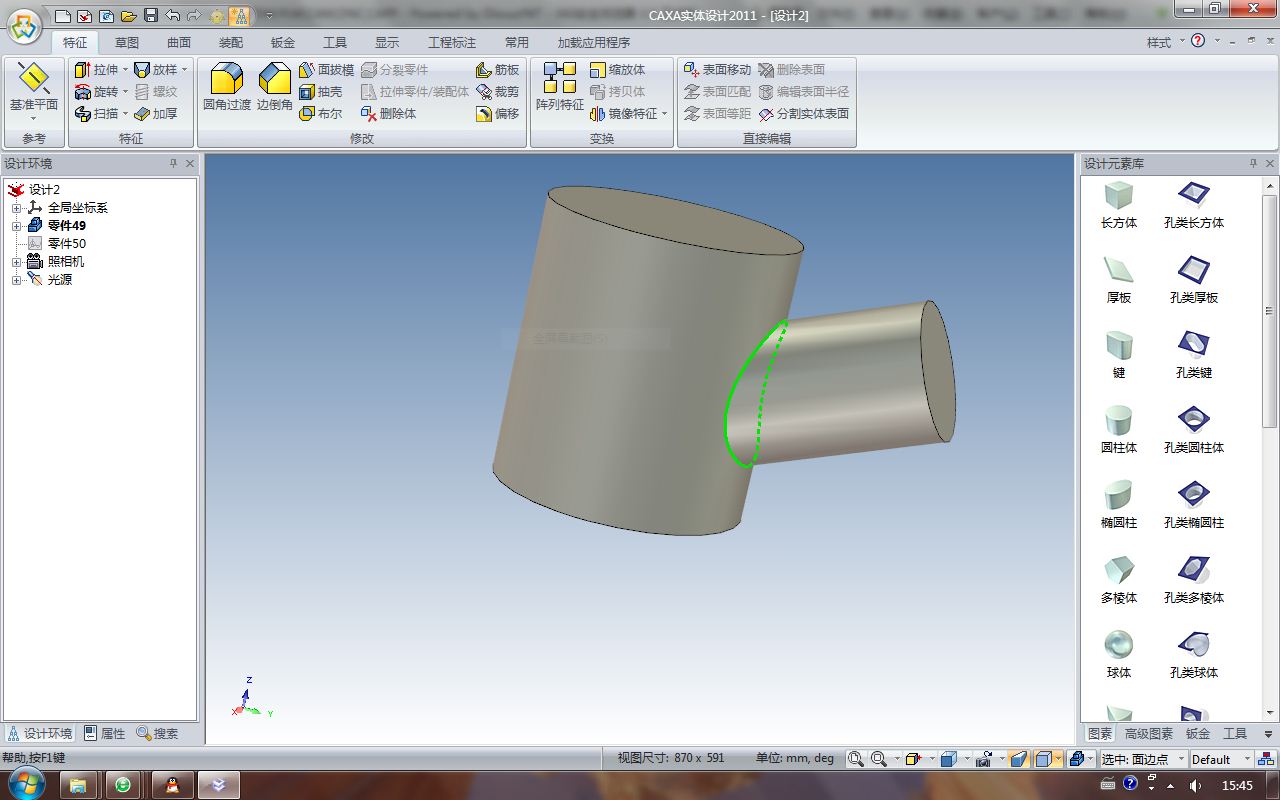Image resolution: width=1280 pixels, height=800 pixels.
Task: Open quick access toolbar customize arrow
Action: (x=269, y=16)
